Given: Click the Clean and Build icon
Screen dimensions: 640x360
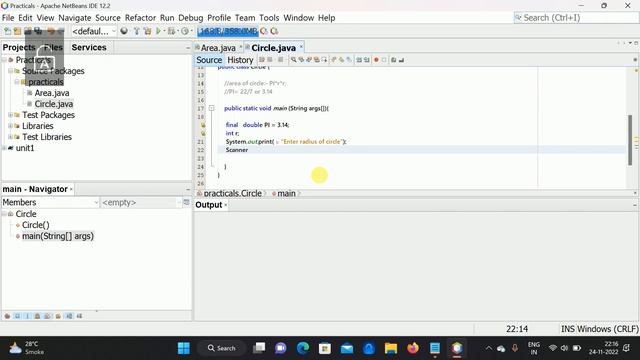Looking at the screenshot, I should coord(147,31).
